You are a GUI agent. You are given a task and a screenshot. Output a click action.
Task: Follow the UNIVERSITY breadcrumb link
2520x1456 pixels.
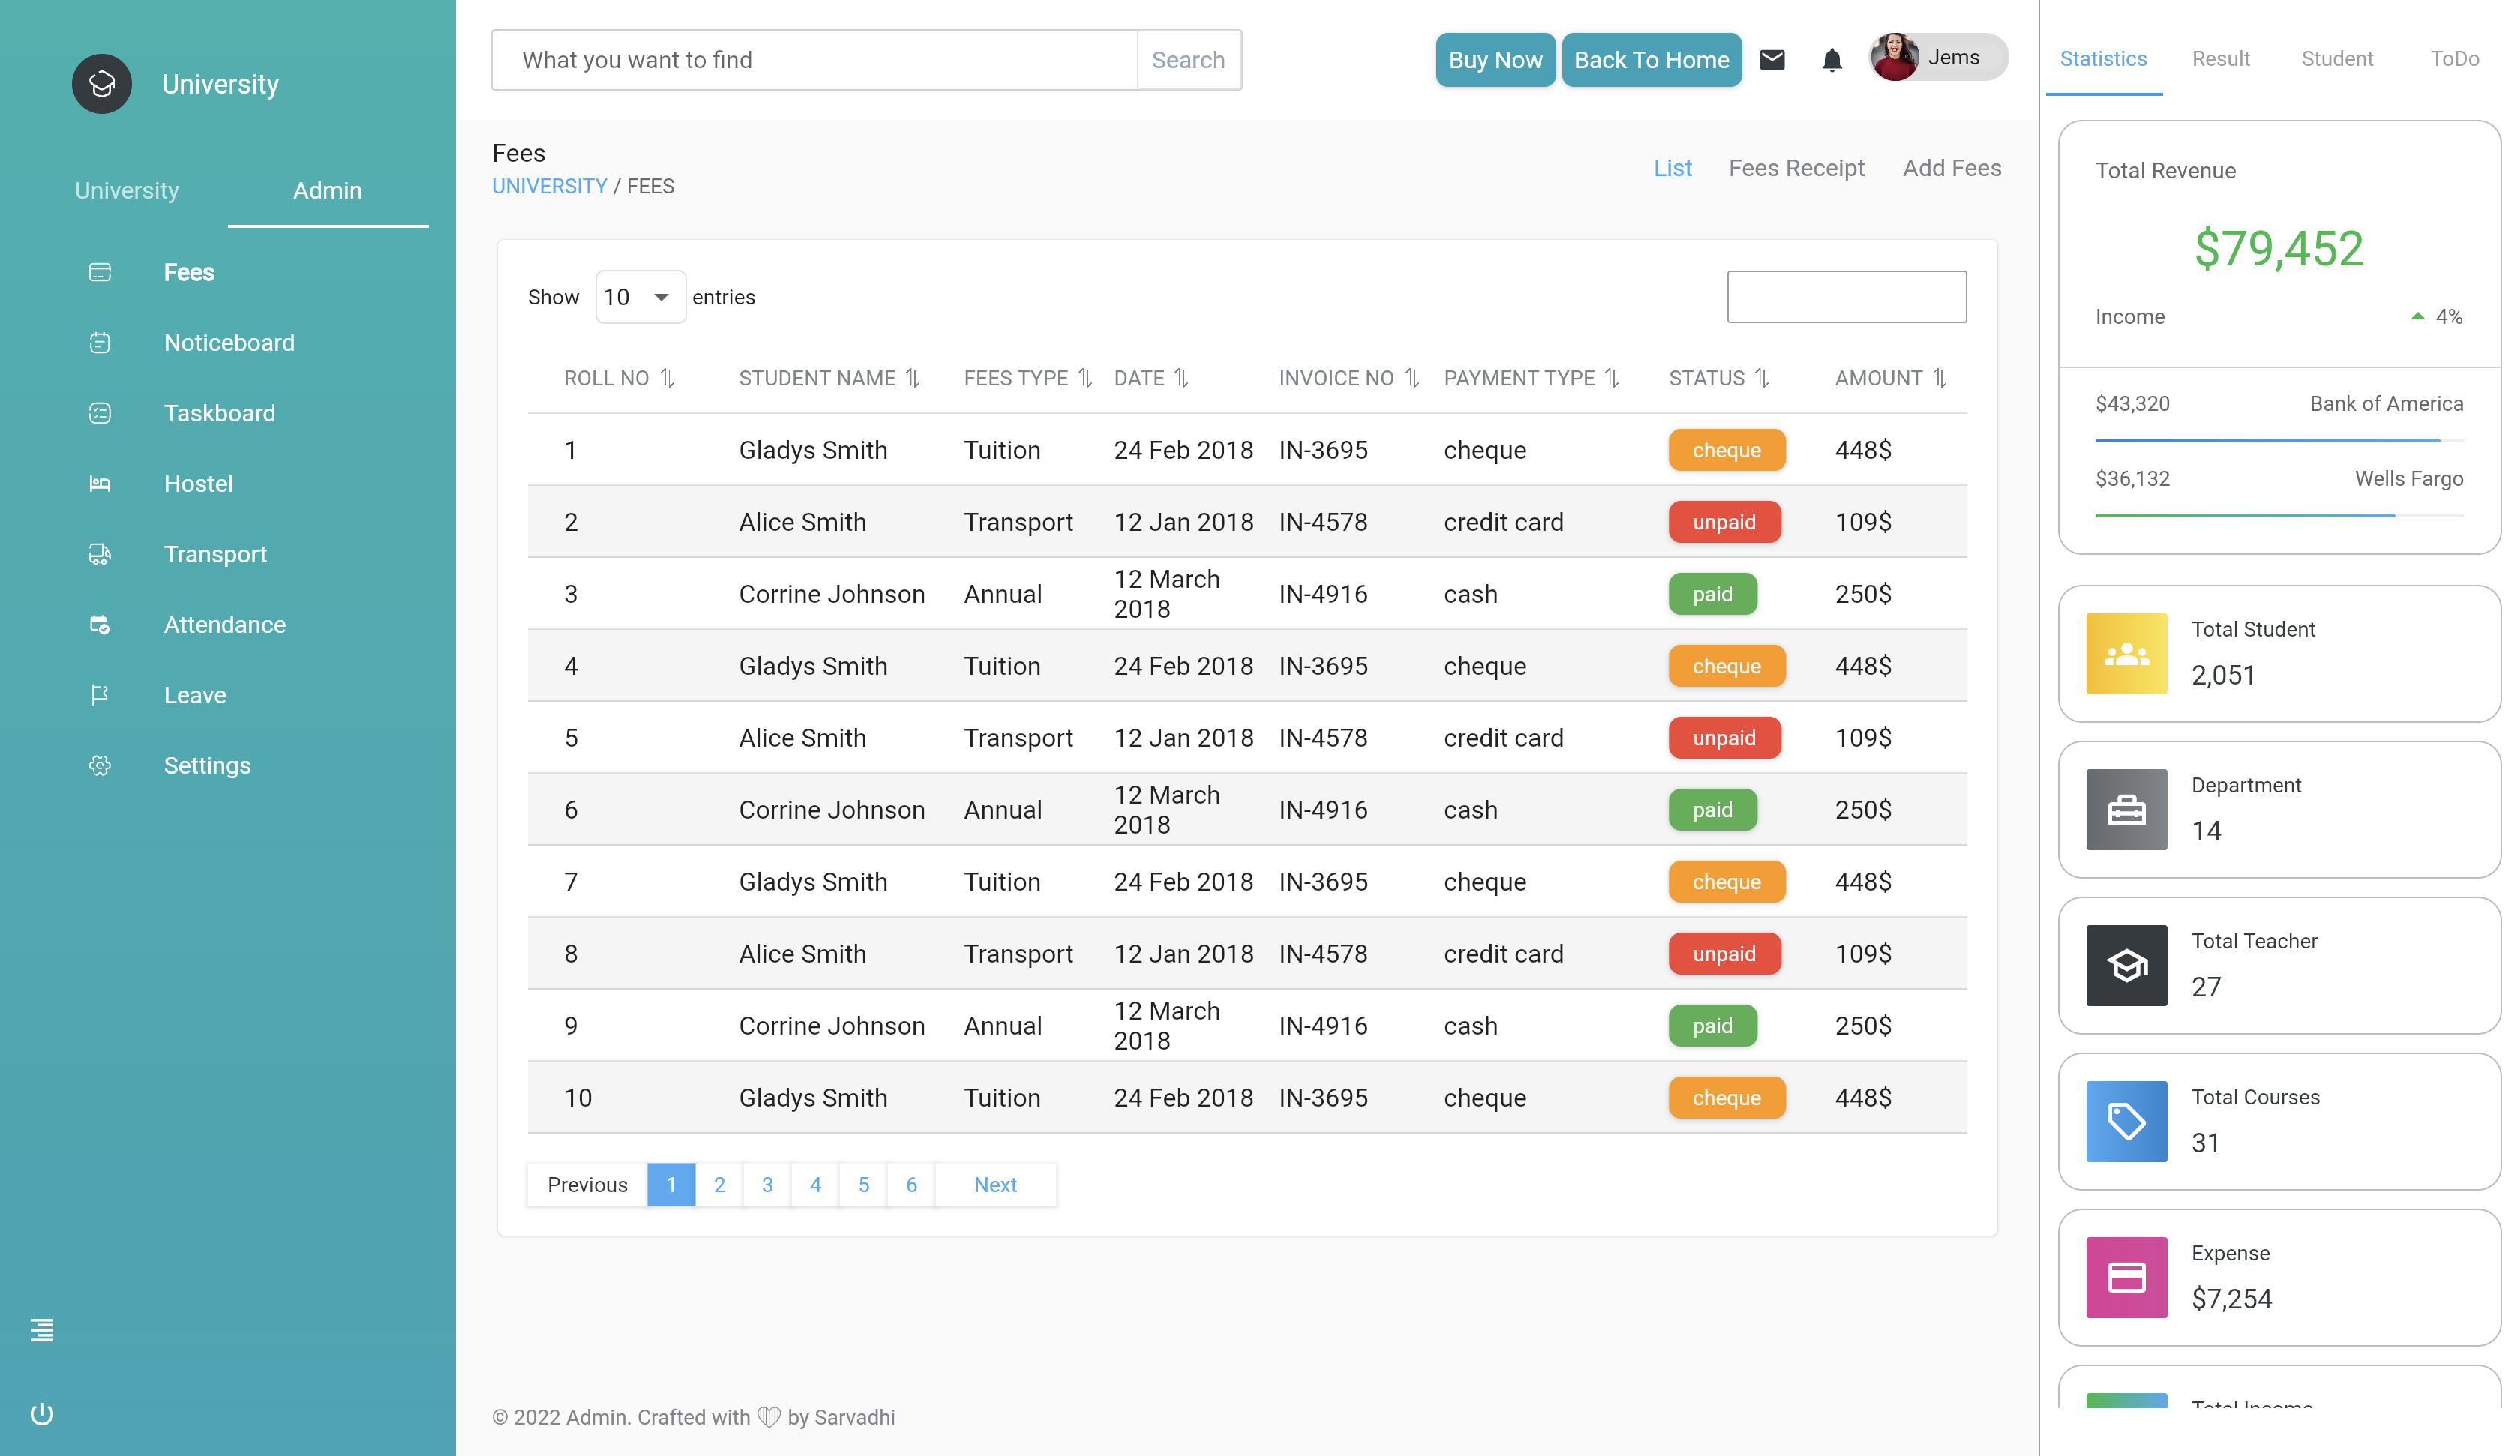coord(549,186)
